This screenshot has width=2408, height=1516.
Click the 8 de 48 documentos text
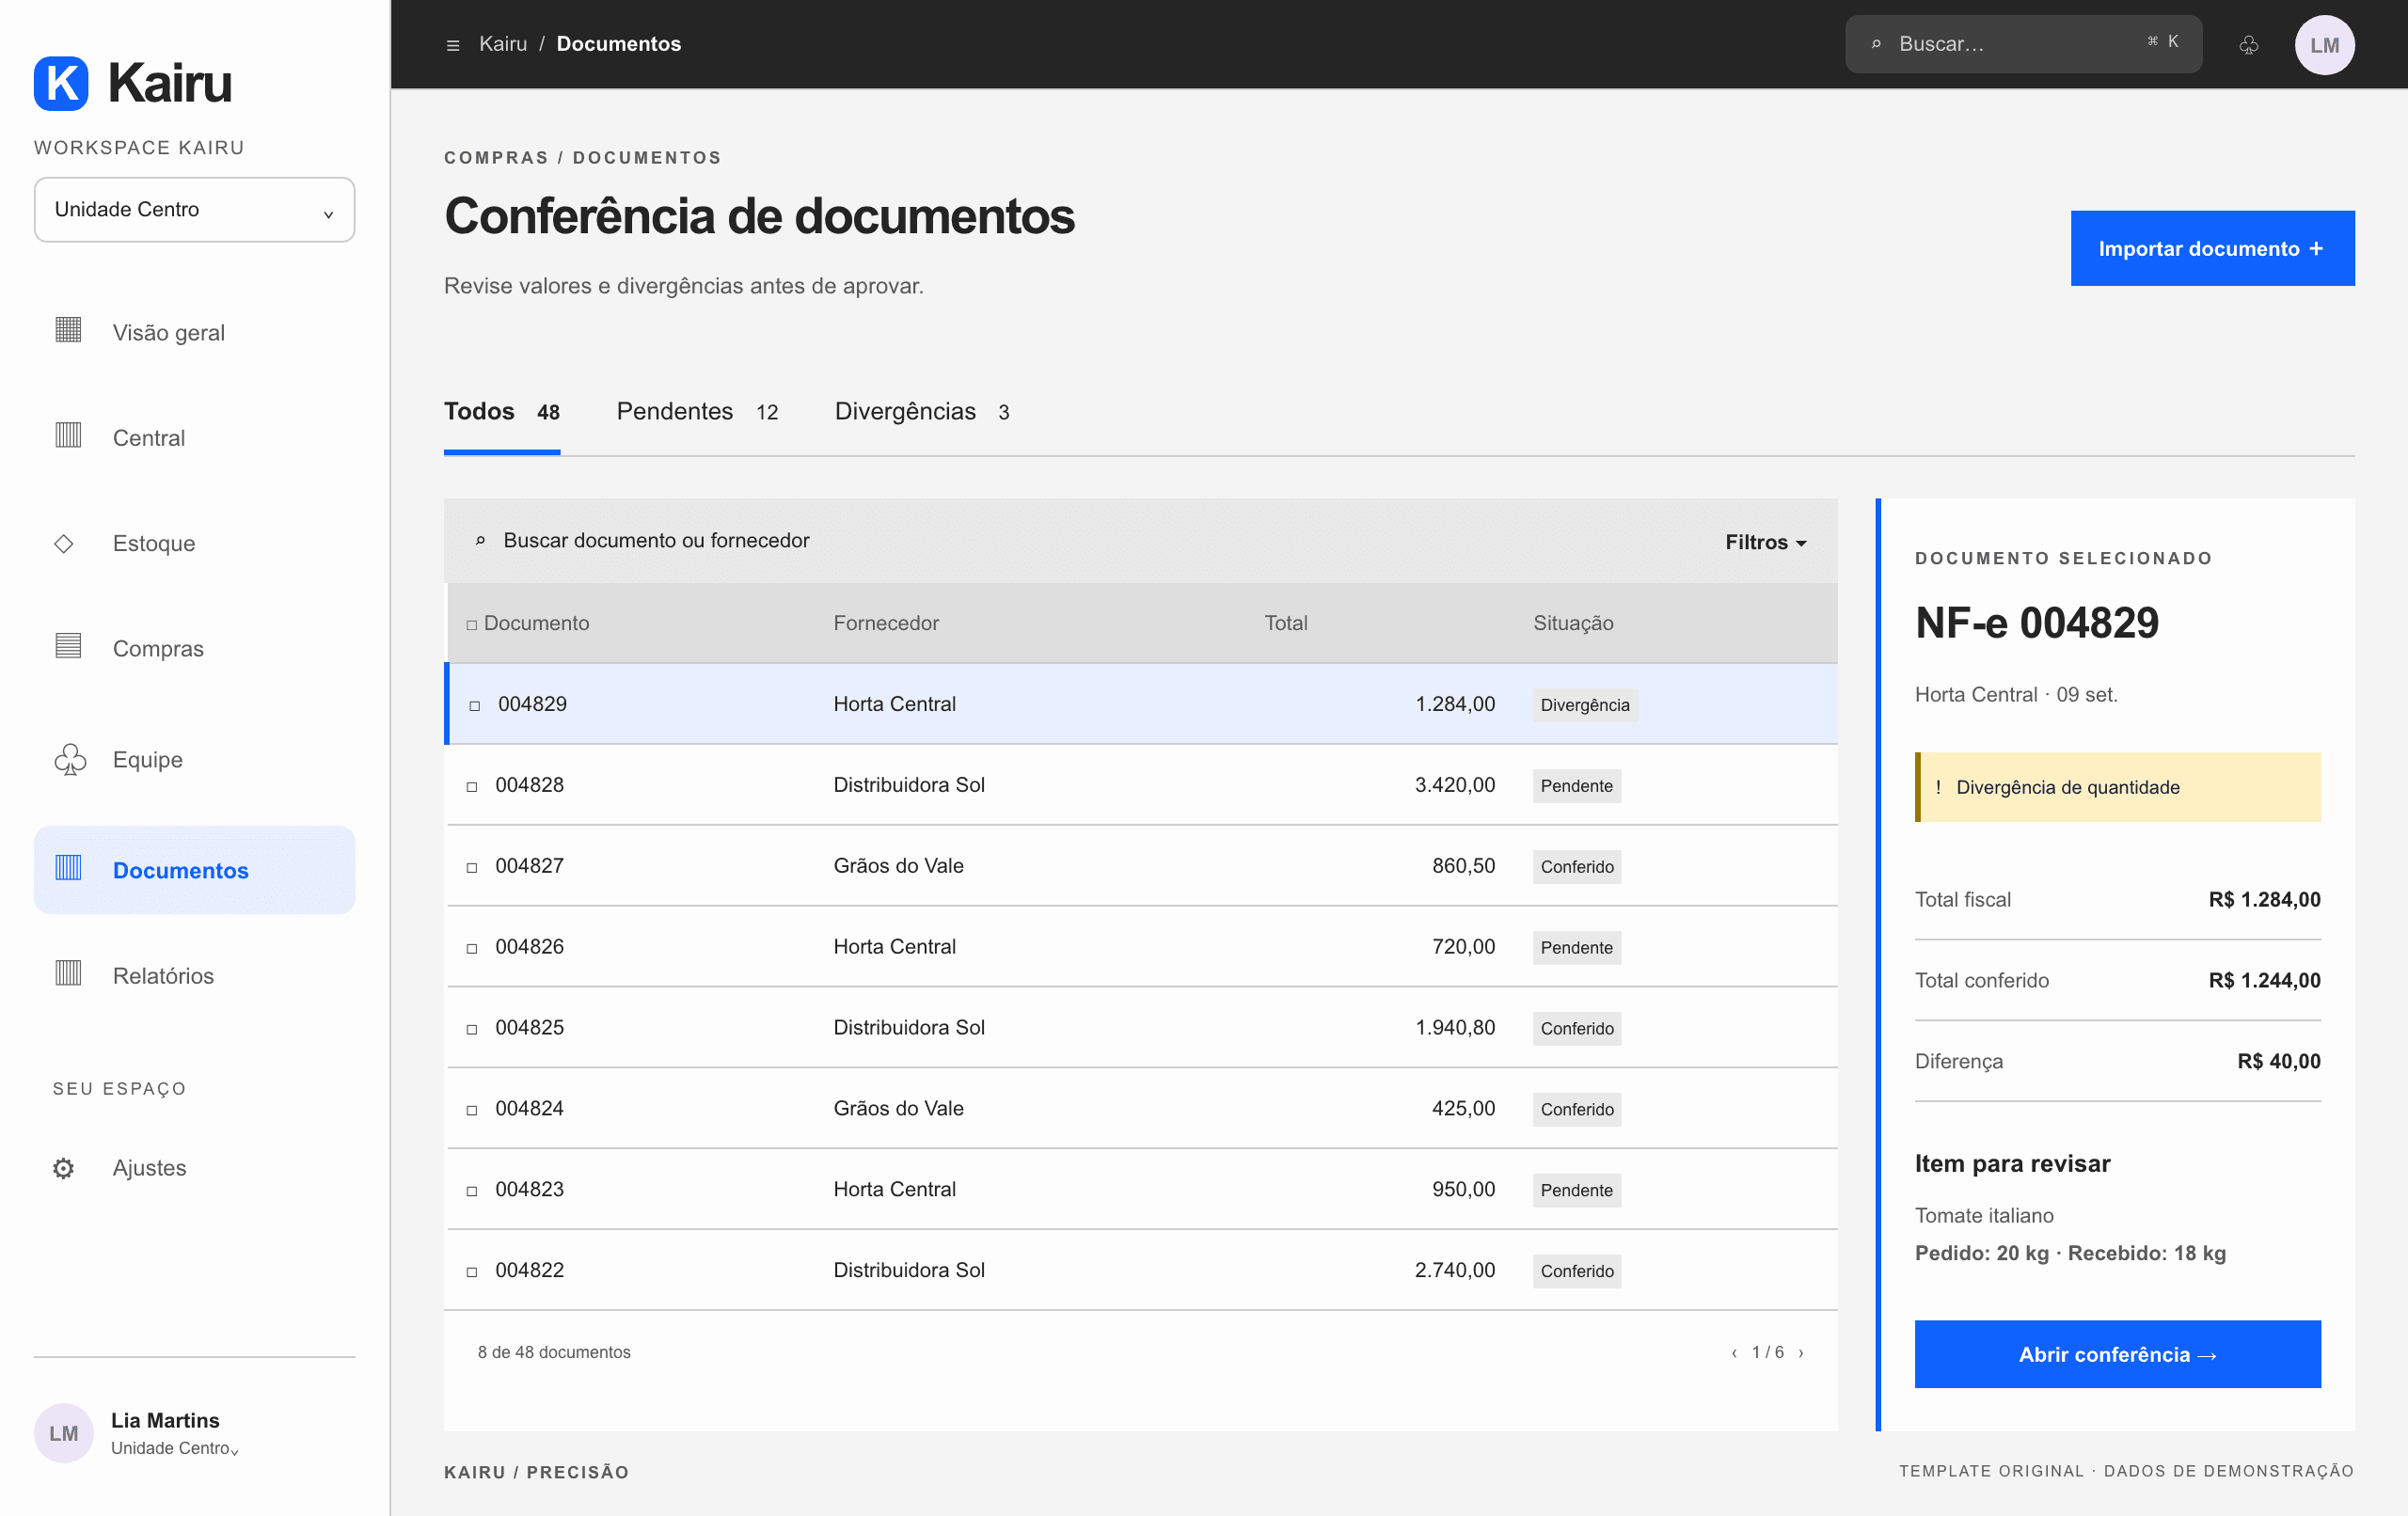click(554, 1352)
